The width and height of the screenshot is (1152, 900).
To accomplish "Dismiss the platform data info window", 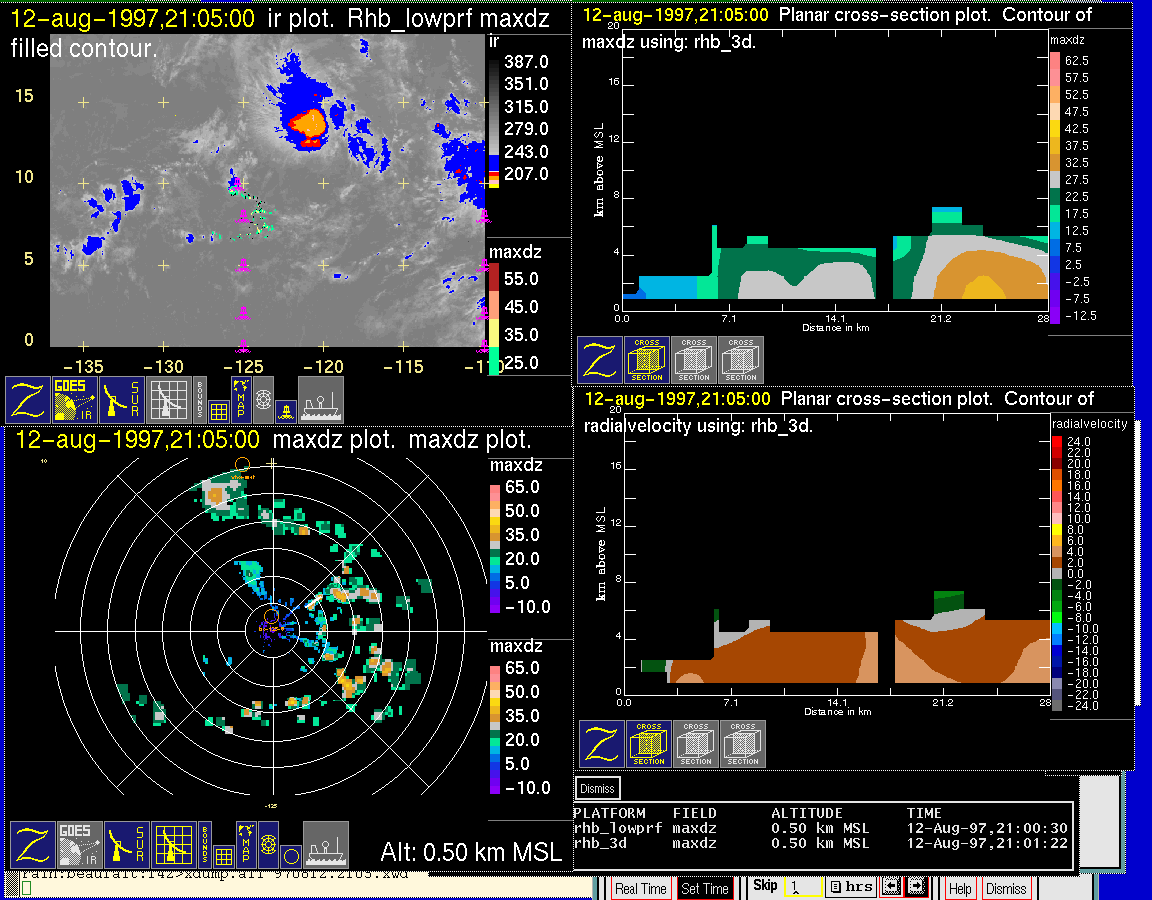I will click(598, 788).
